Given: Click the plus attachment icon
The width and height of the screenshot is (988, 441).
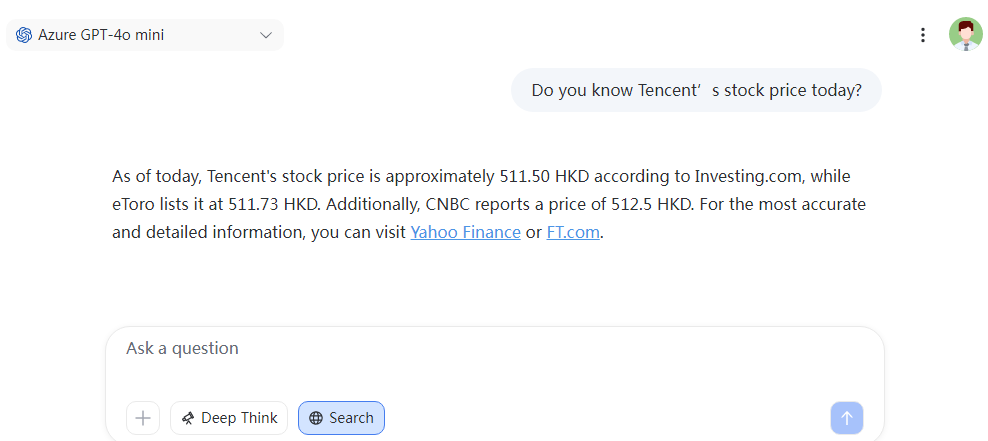Looking at the screenshot, I should [143, 418].
